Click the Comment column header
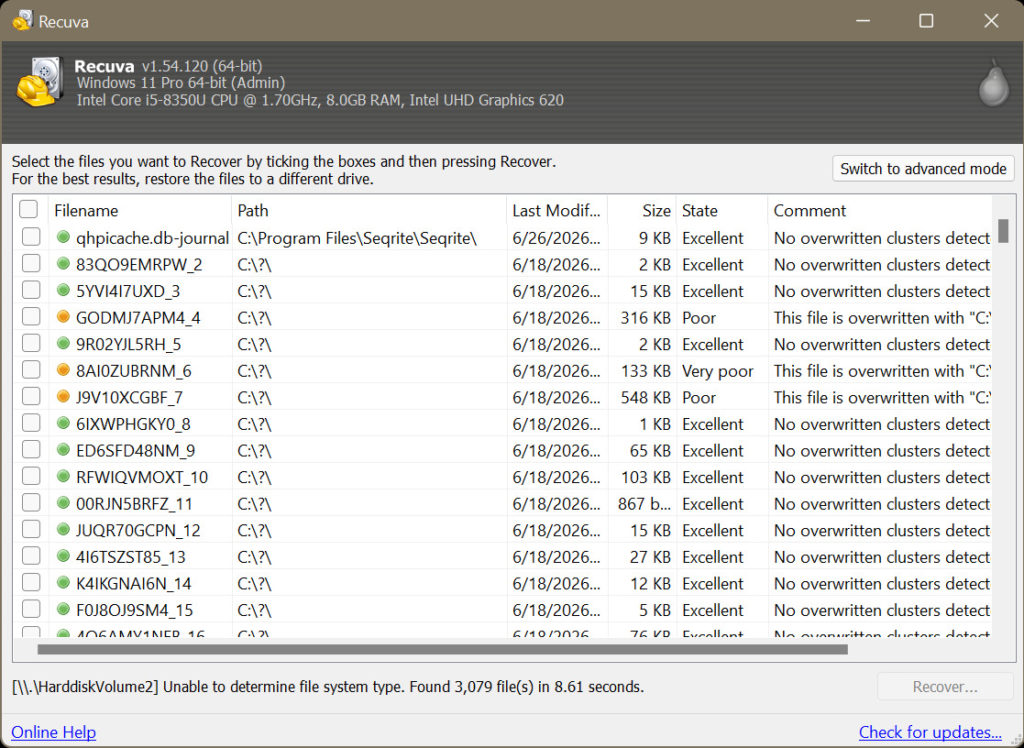Viewport: 1024px width, 748px height. [x=880, y=210]
